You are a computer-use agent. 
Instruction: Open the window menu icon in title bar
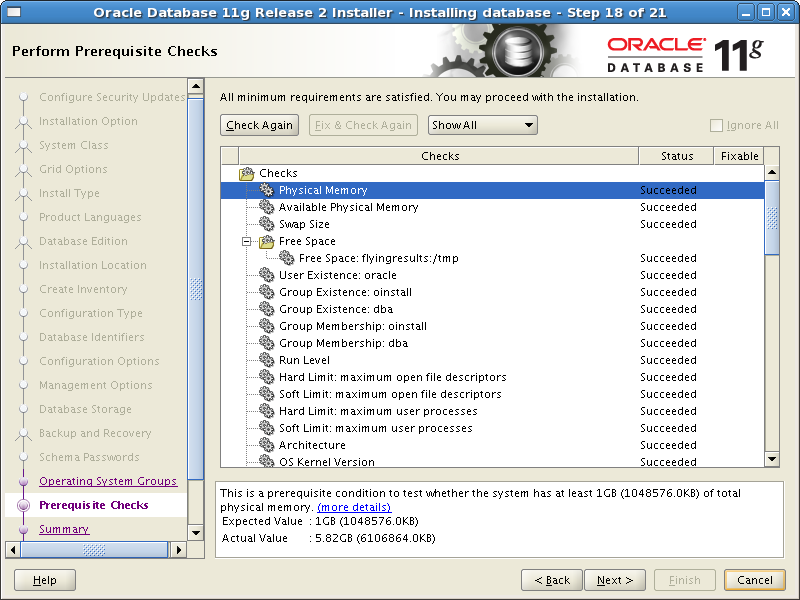14,12
